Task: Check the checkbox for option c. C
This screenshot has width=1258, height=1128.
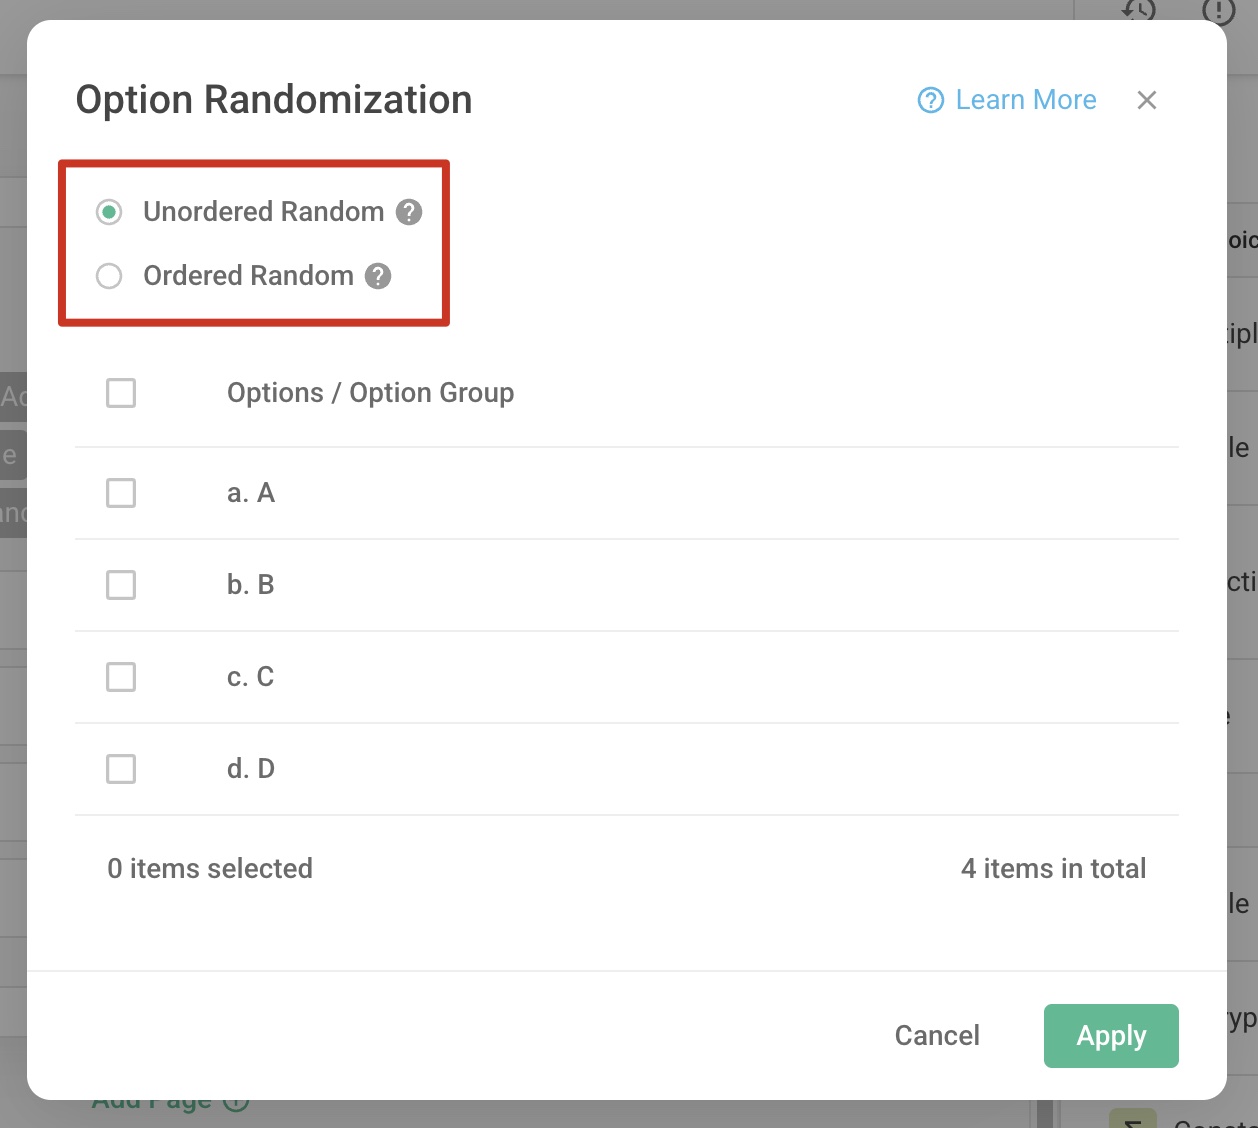Action: (x=120, y=677)
